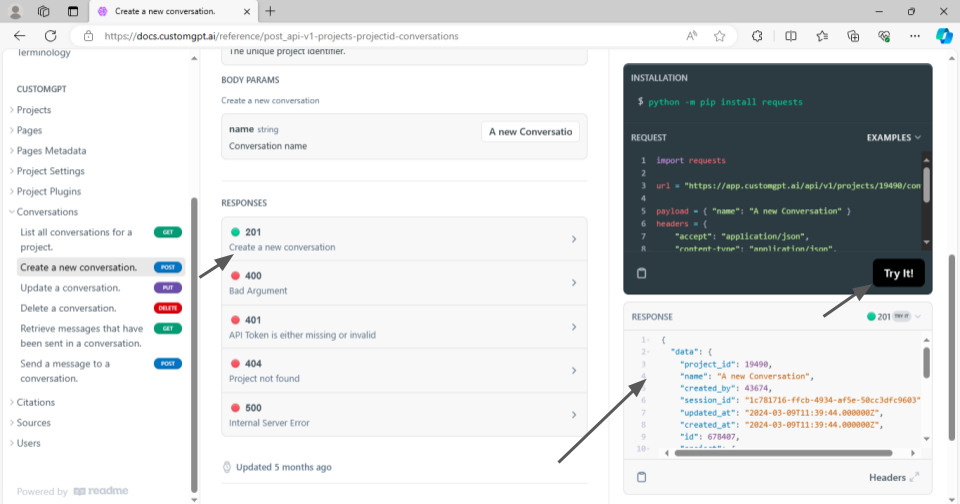The width and height of the screenshot is (960, 504).
Task: Close the 'Create a new conversation.' tab
Action: [x=247, y=12]
